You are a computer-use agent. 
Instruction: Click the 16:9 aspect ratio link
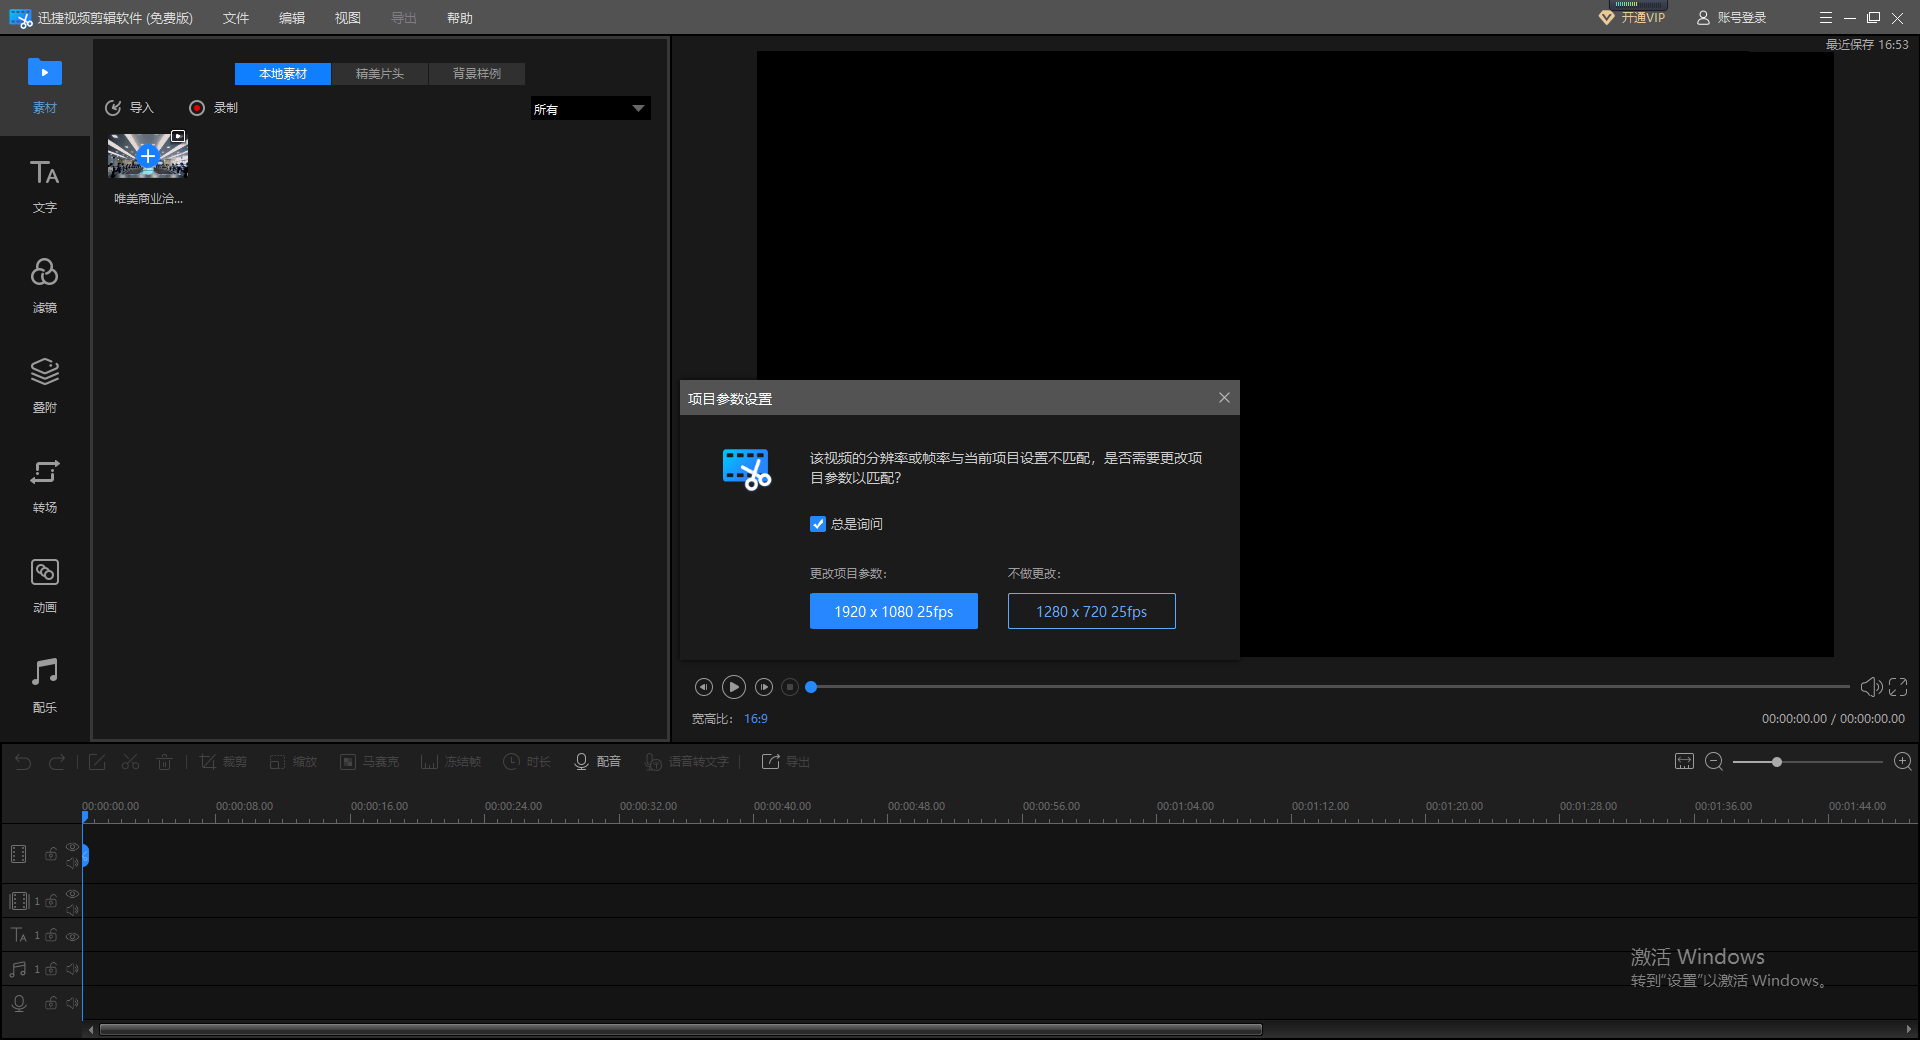pyautogui.click(x=756, y=719)
